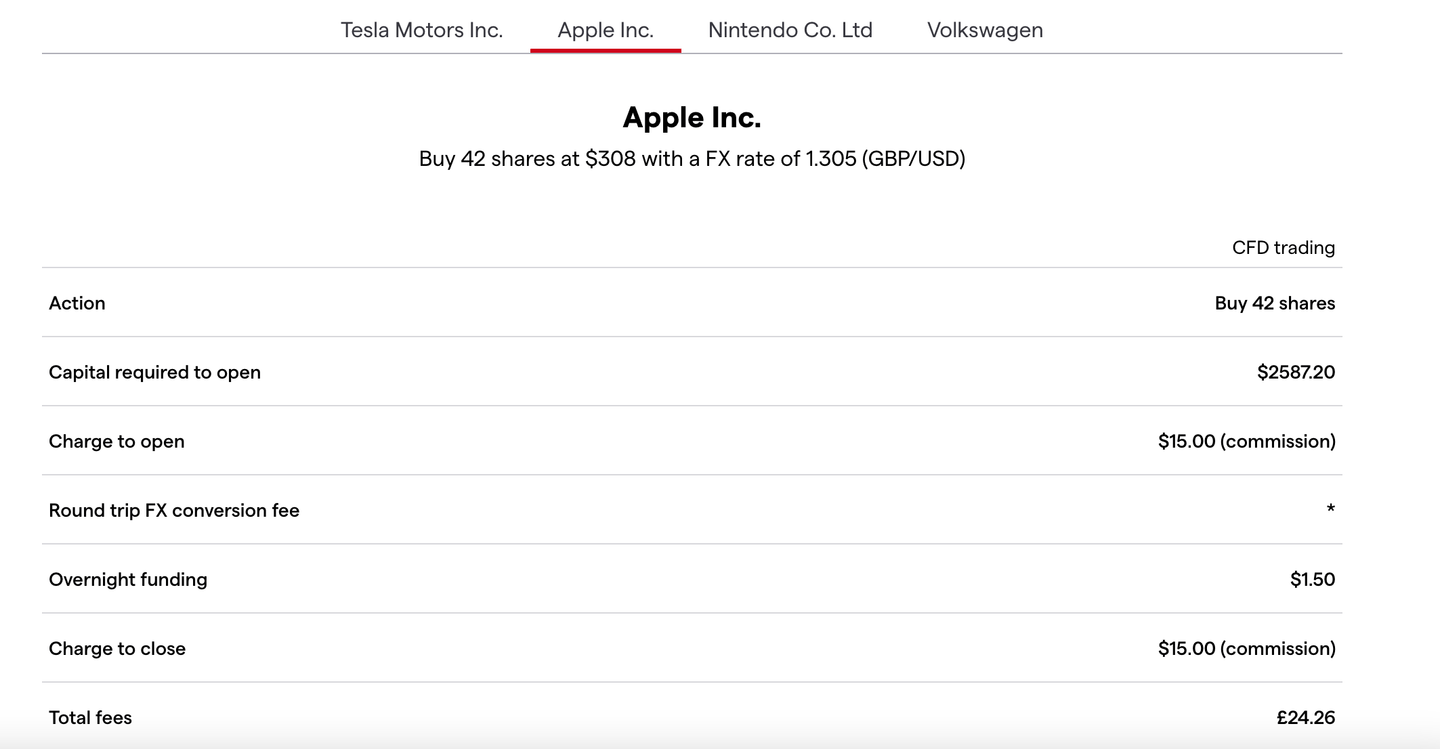Show the Volkswagen tab
Screen dimensions: 1440x749
985,30
